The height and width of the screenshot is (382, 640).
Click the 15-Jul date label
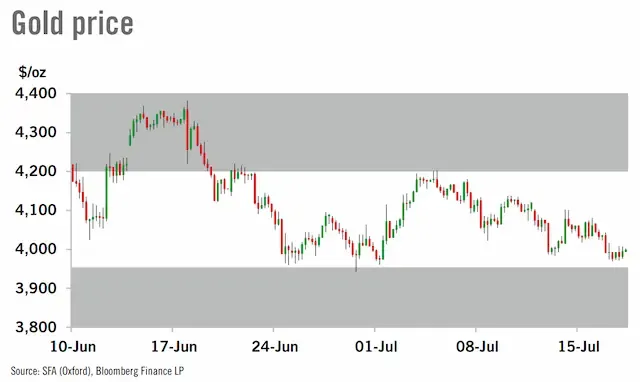(x=578, y=347)
